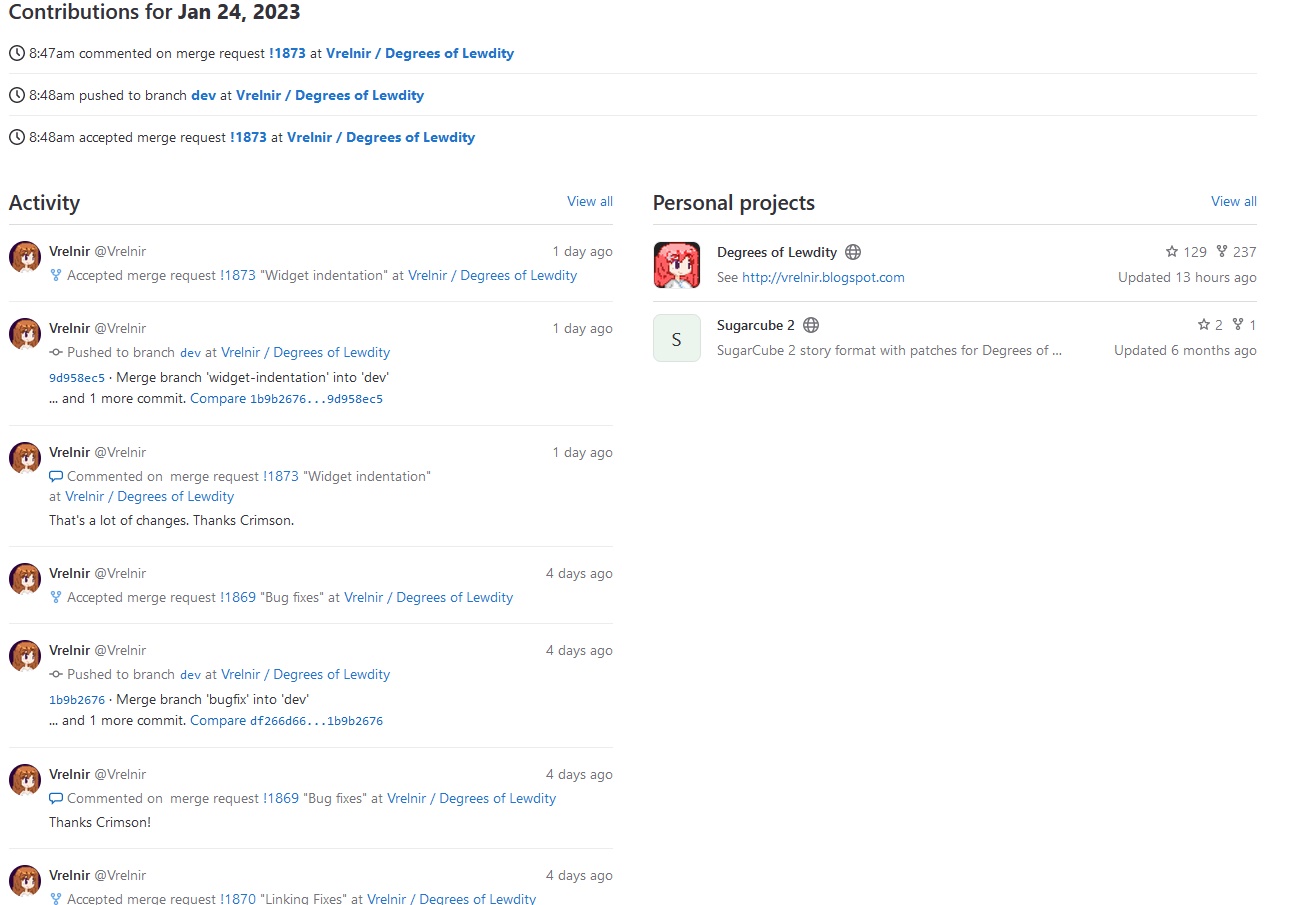This screenshot has width=1314, height=905.
Task: Open View all link under Activity
Action: pyautogui.click(x=589, y=201)
